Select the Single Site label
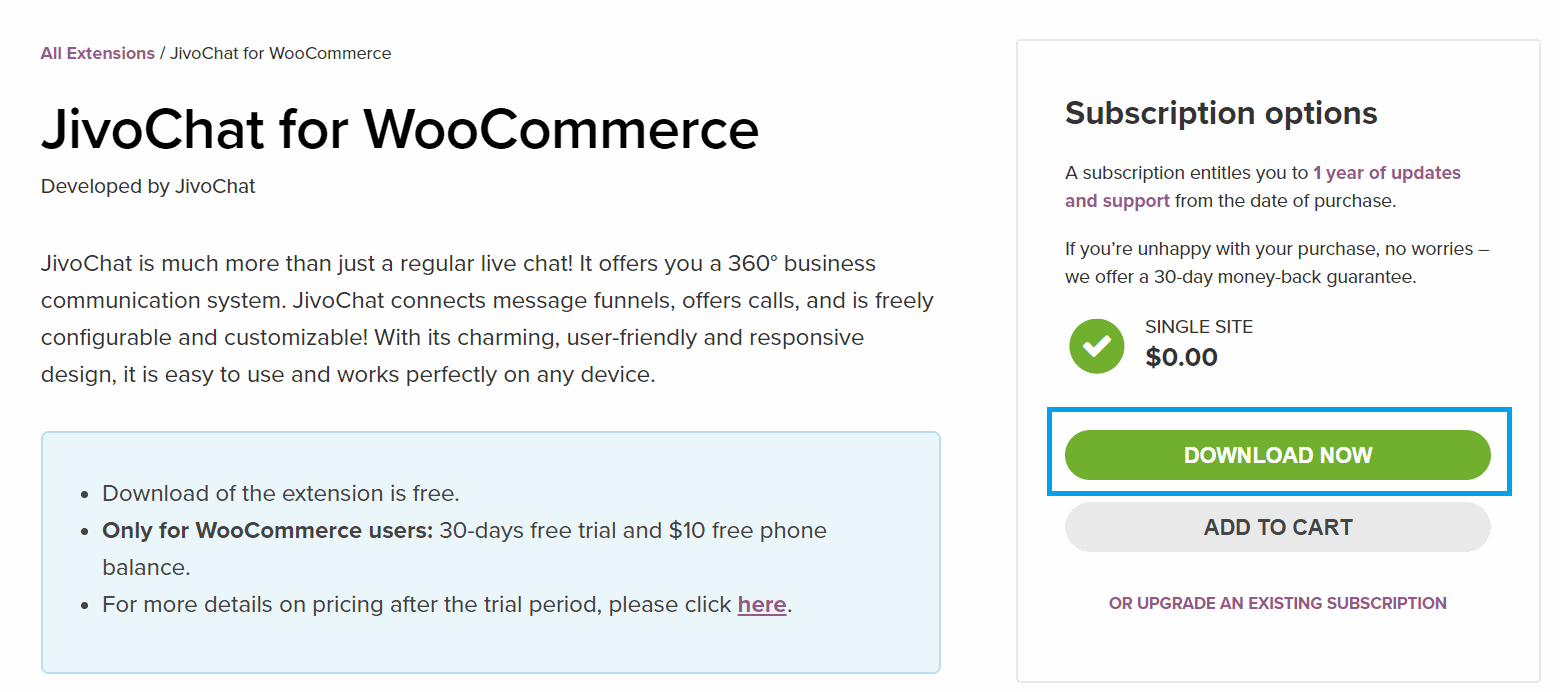The height and width of the screenshot is (692, 1560). click(x=1199, y=327)
